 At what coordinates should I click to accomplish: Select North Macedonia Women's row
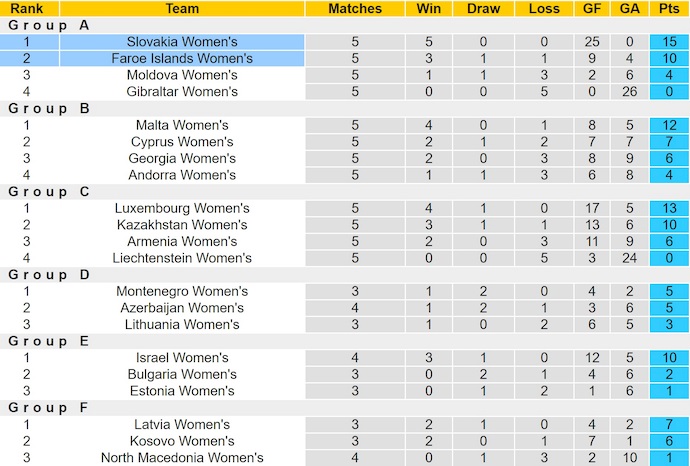[182, 458]
